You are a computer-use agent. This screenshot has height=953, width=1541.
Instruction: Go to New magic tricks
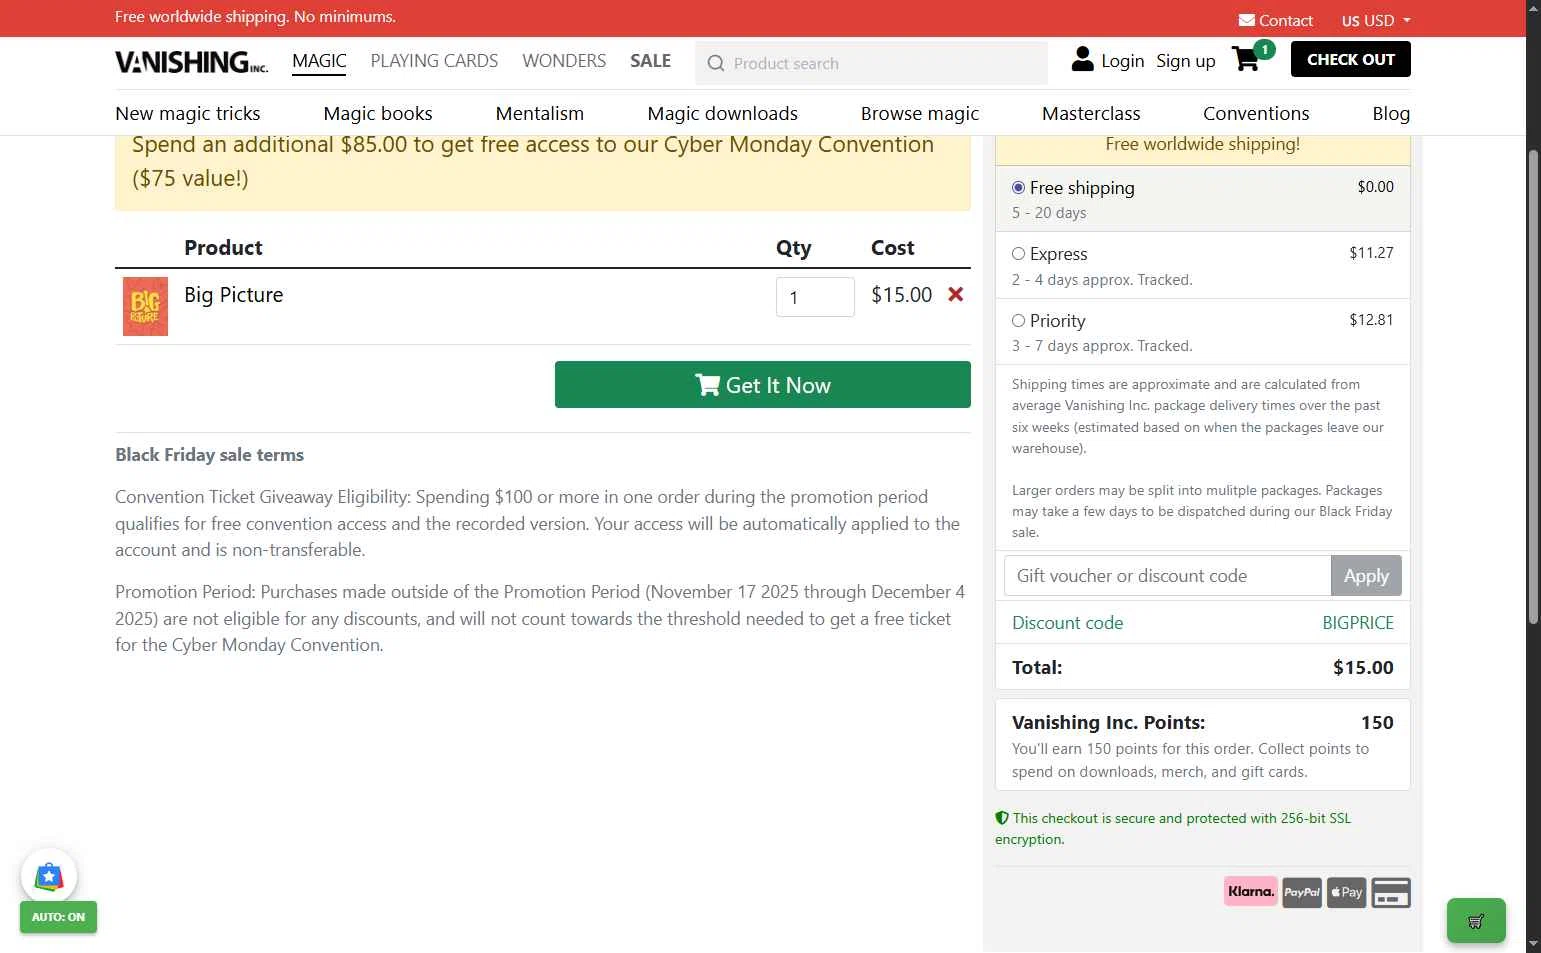188,113
